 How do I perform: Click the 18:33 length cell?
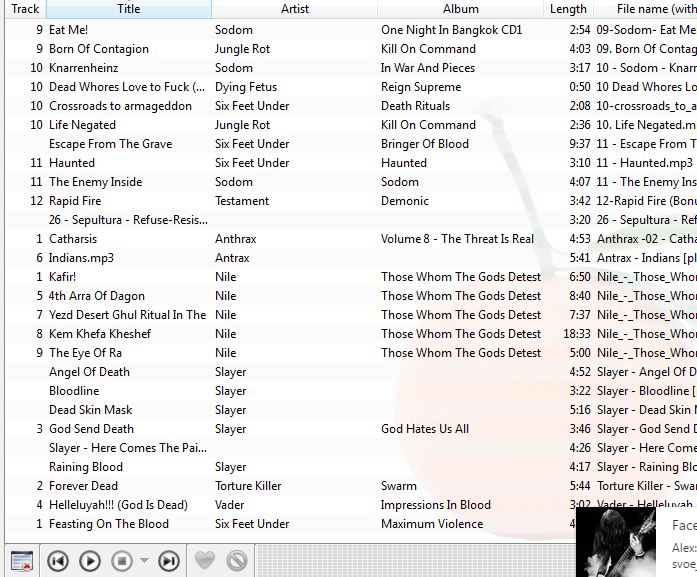coord(577,334)
